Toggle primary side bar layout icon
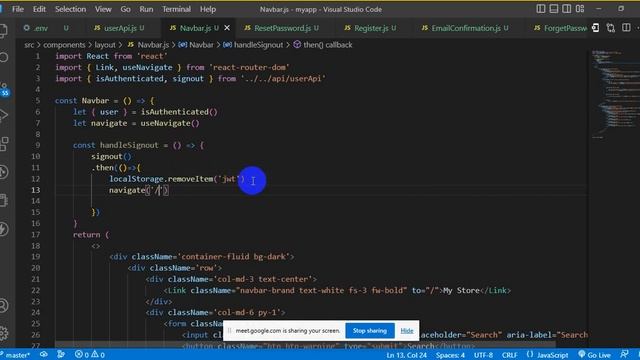This screenshot has width=640, height=360. tap(540, 9)
